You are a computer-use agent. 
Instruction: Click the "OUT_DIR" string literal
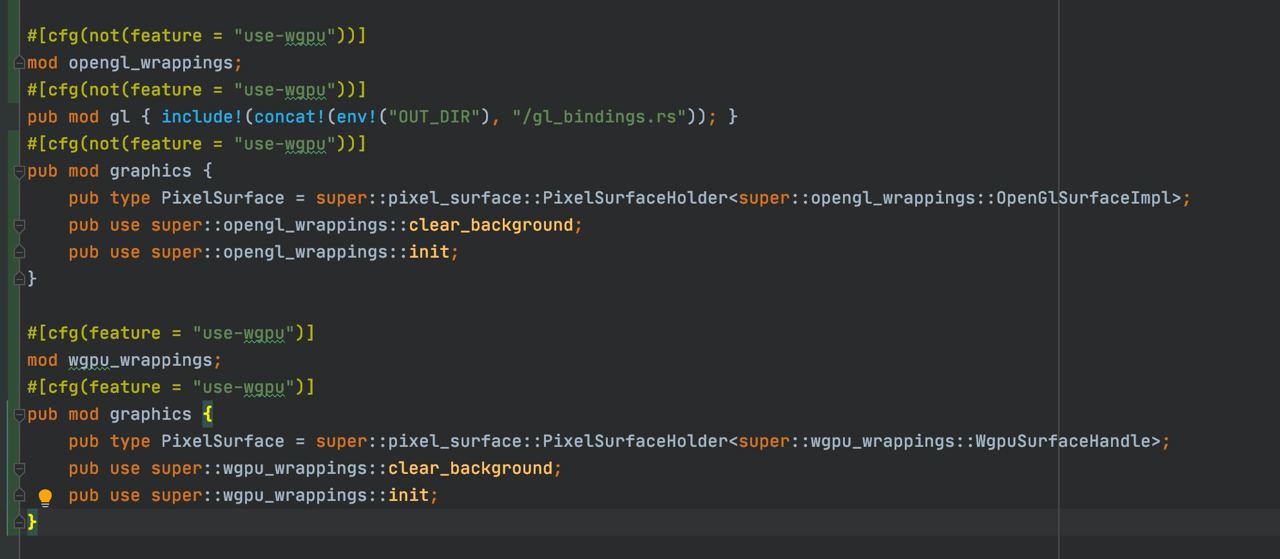click(435, 117)
